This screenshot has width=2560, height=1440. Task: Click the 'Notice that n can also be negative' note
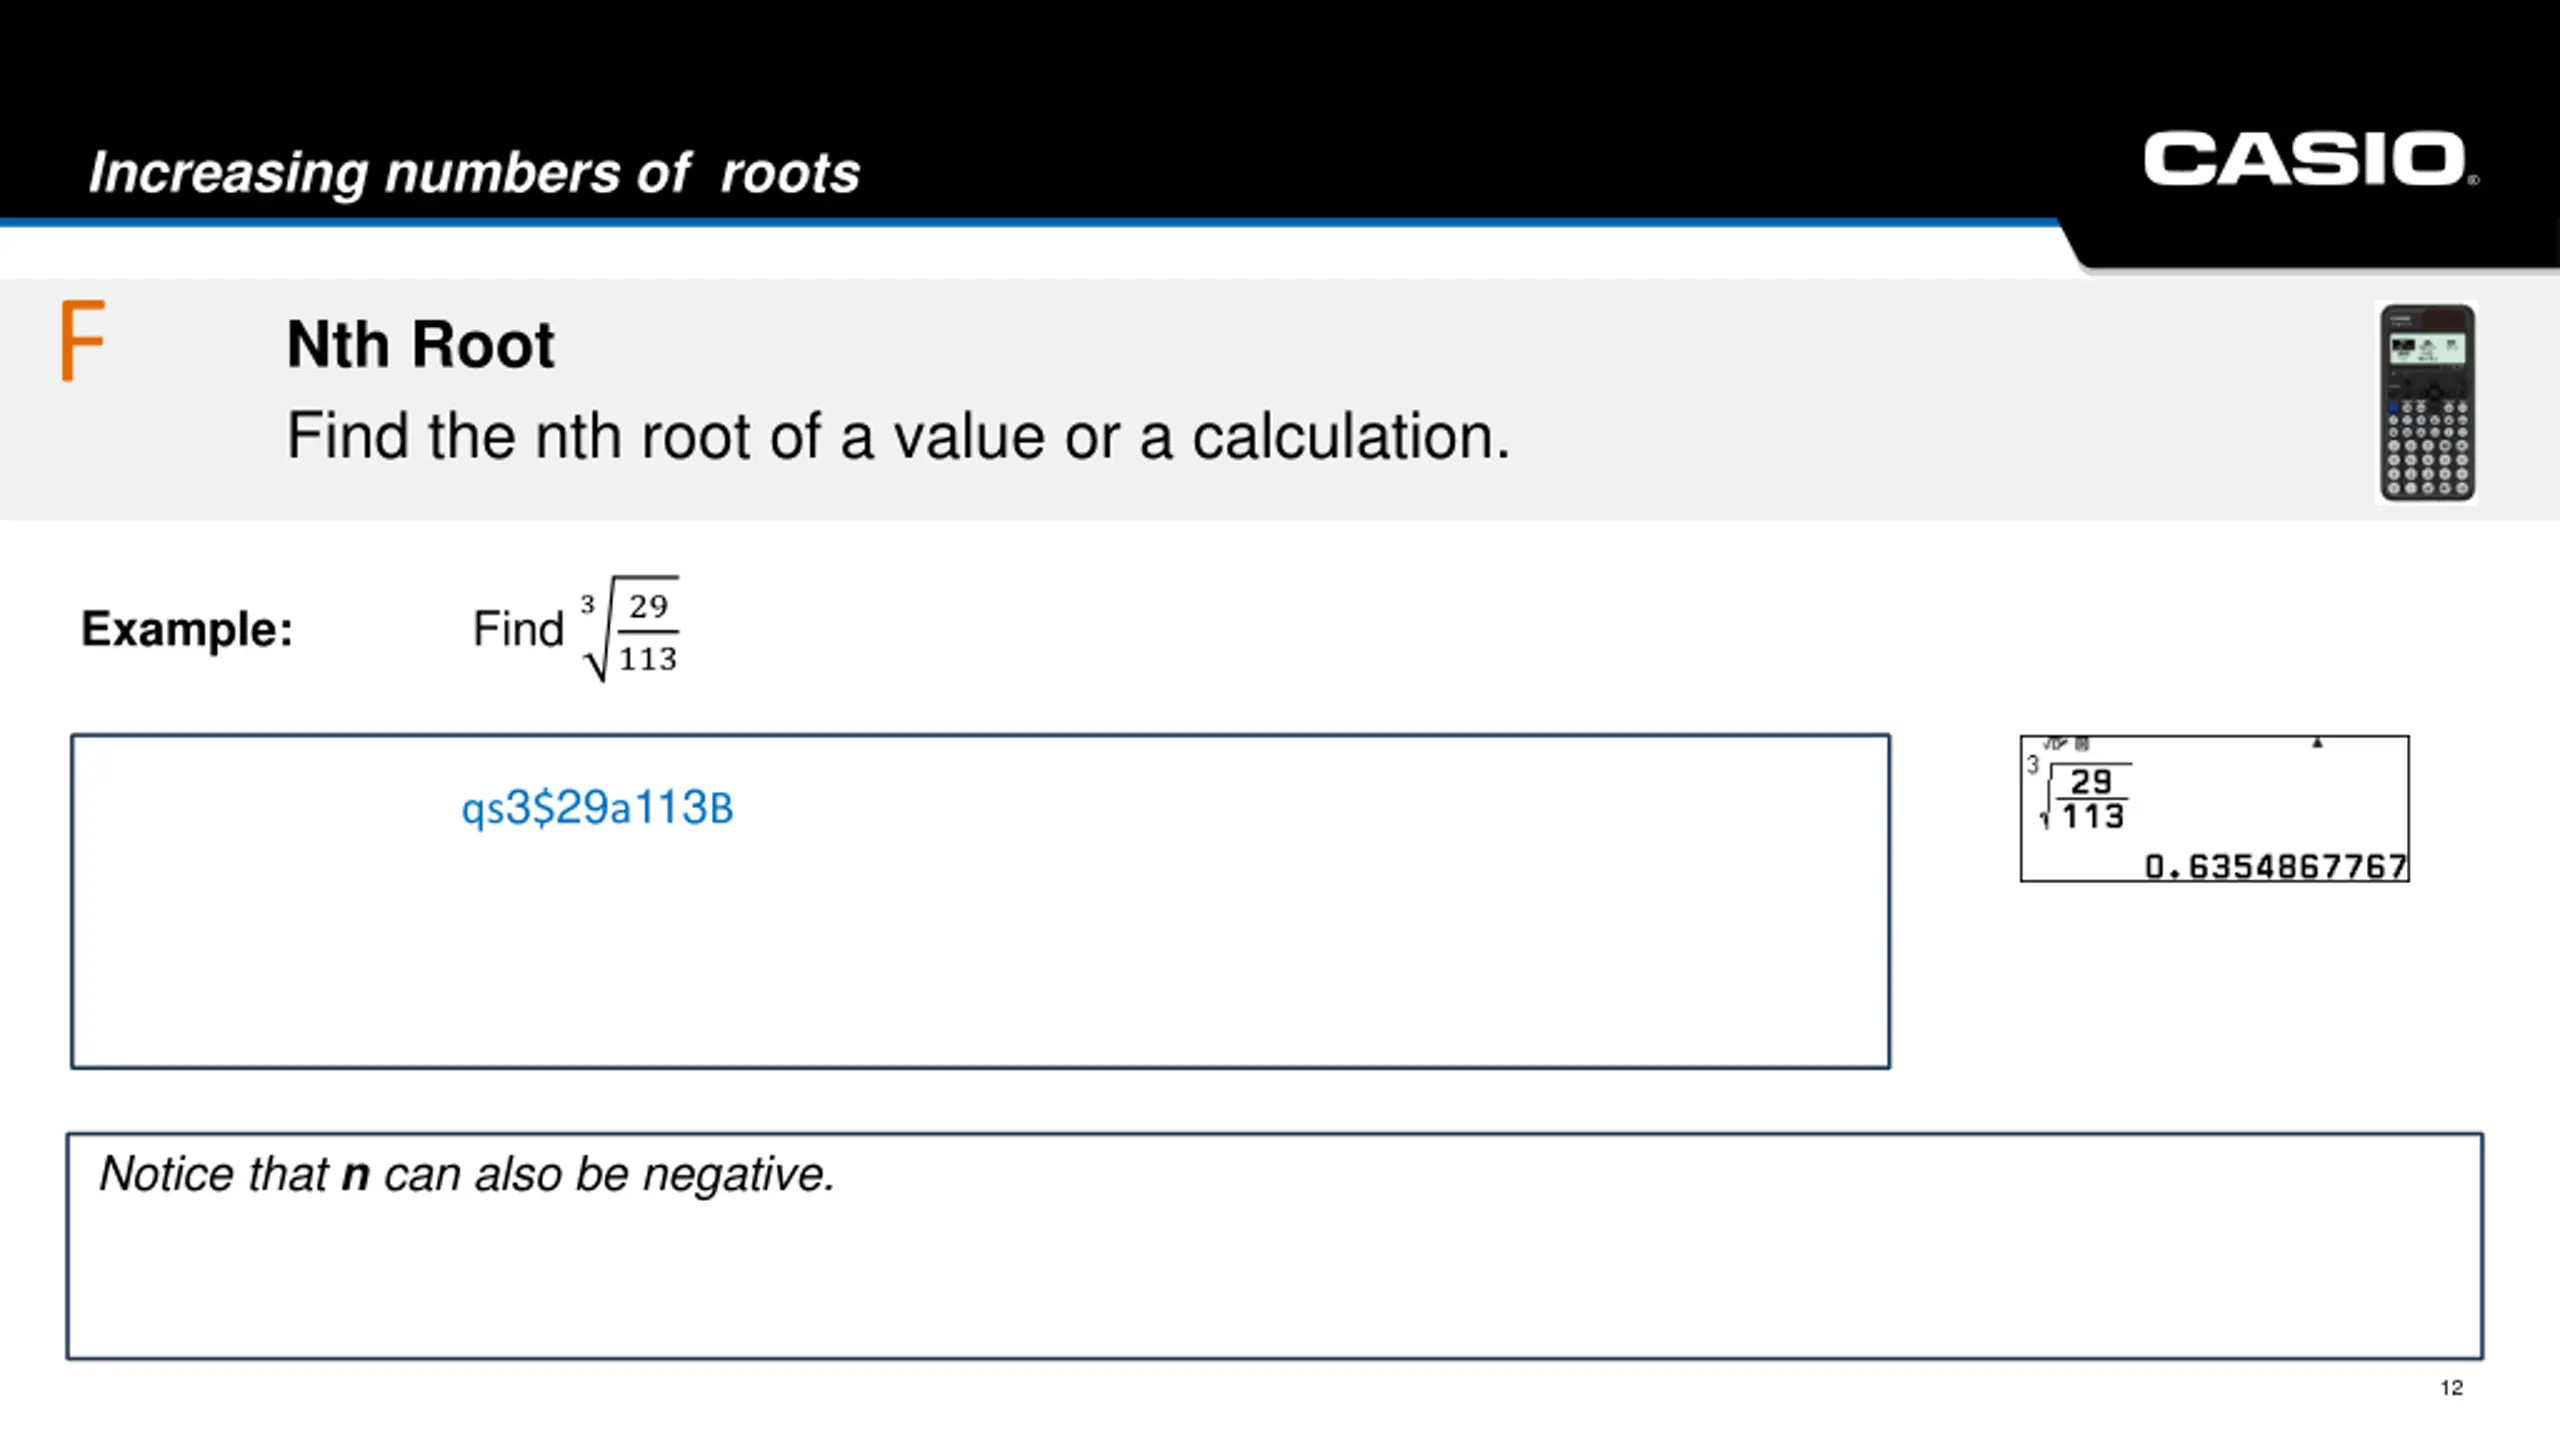[x=467, y=1174]
